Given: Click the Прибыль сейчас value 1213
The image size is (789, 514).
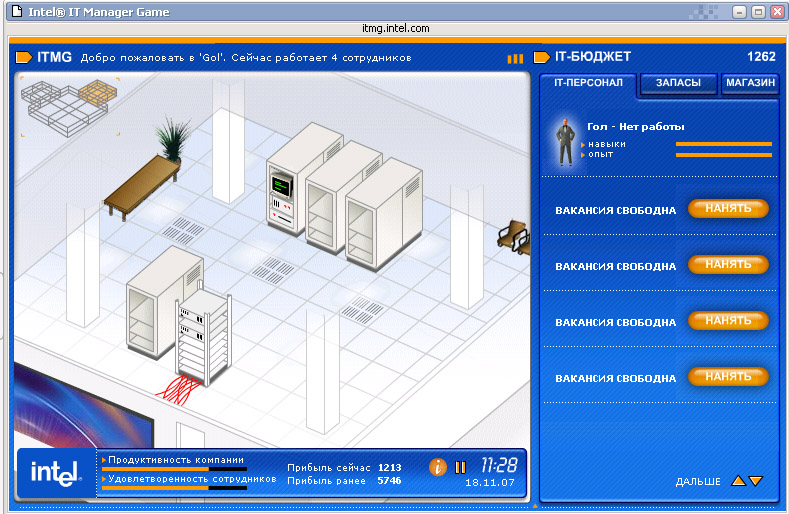Looking at the screenshot, I should [x=389, y=468].
